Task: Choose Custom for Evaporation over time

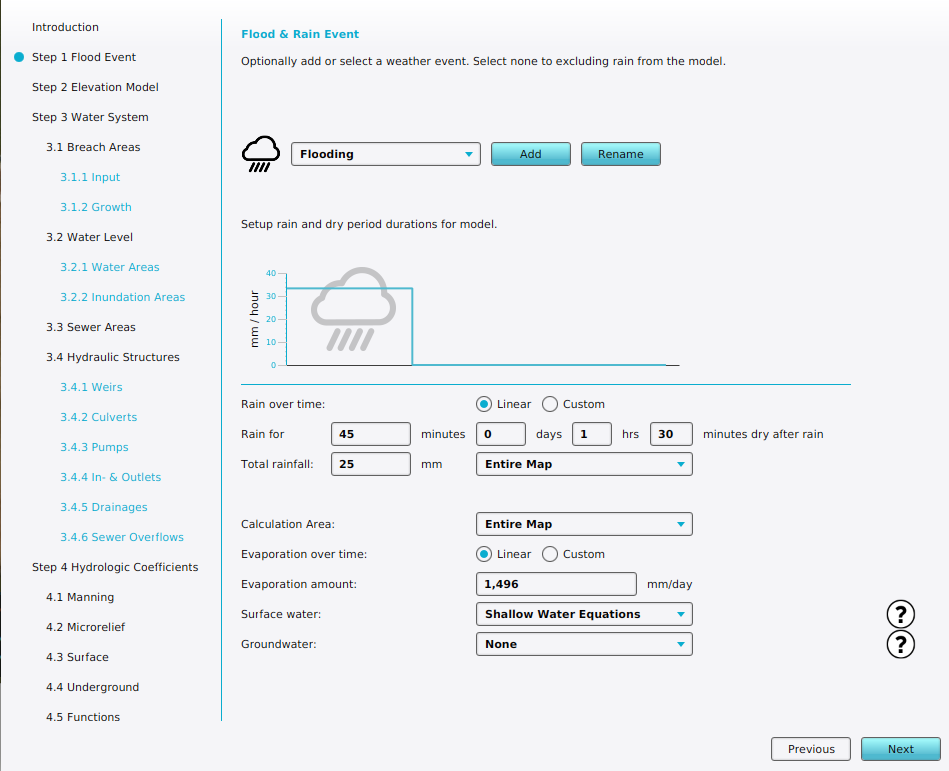Action: (x=550, y=554)
